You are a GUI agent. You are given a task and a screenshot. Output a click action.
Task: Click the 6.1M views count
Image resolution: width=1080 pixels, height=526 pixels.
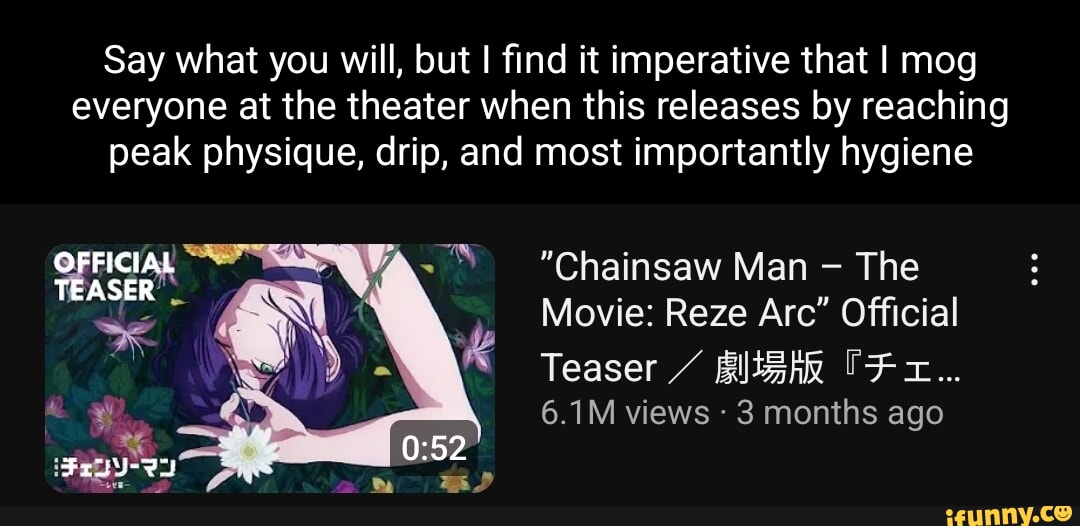click(625, 413)
